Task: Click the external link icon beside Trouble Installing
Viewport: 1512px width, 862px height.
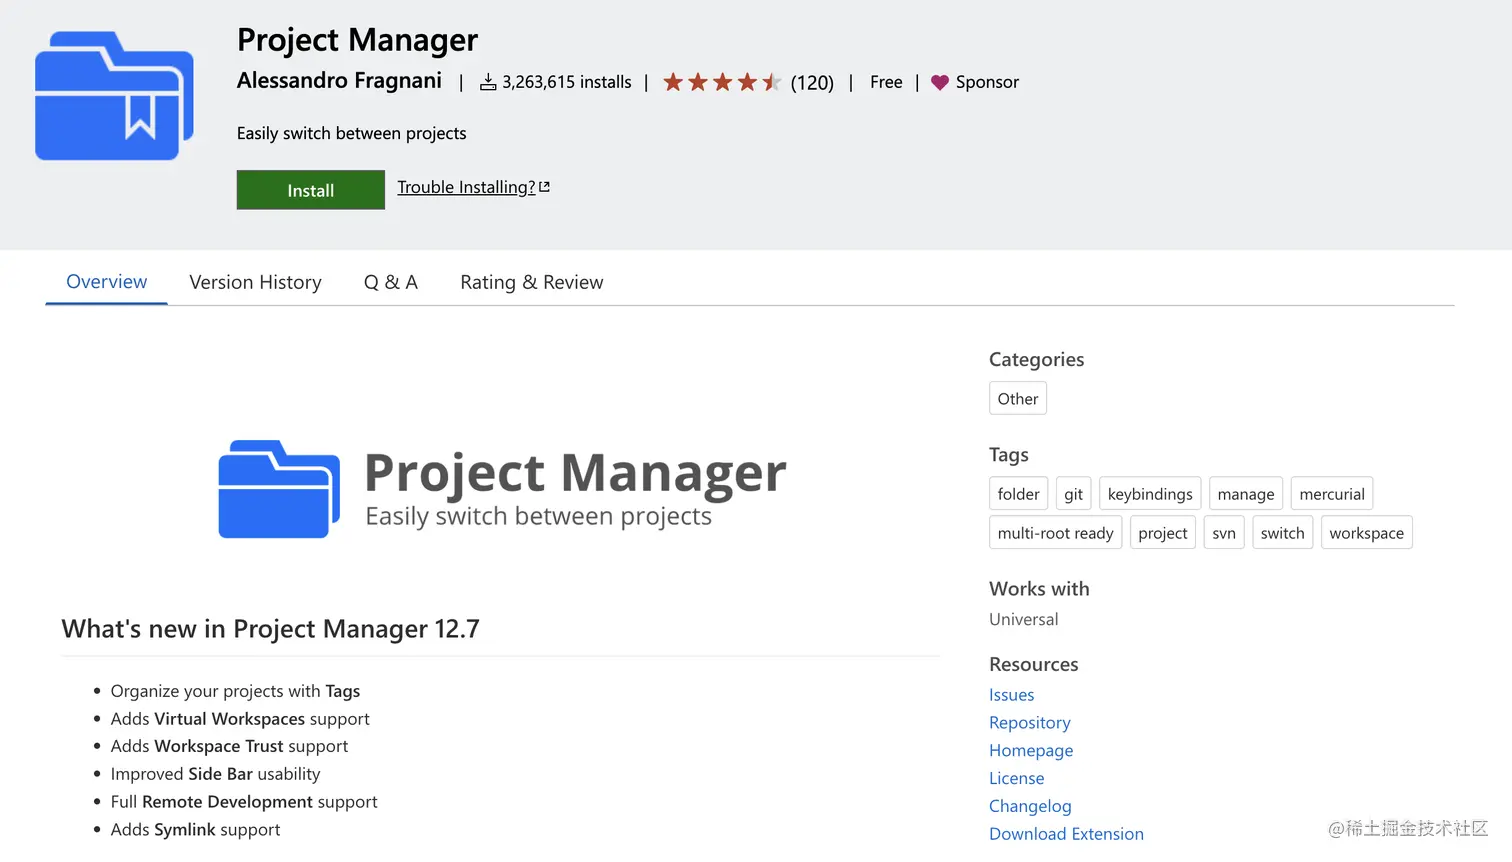Action: point(544,187)
